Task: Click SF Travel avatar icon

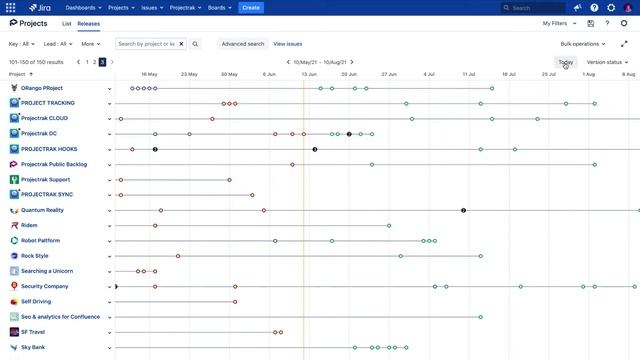Action: pos(14,332)
